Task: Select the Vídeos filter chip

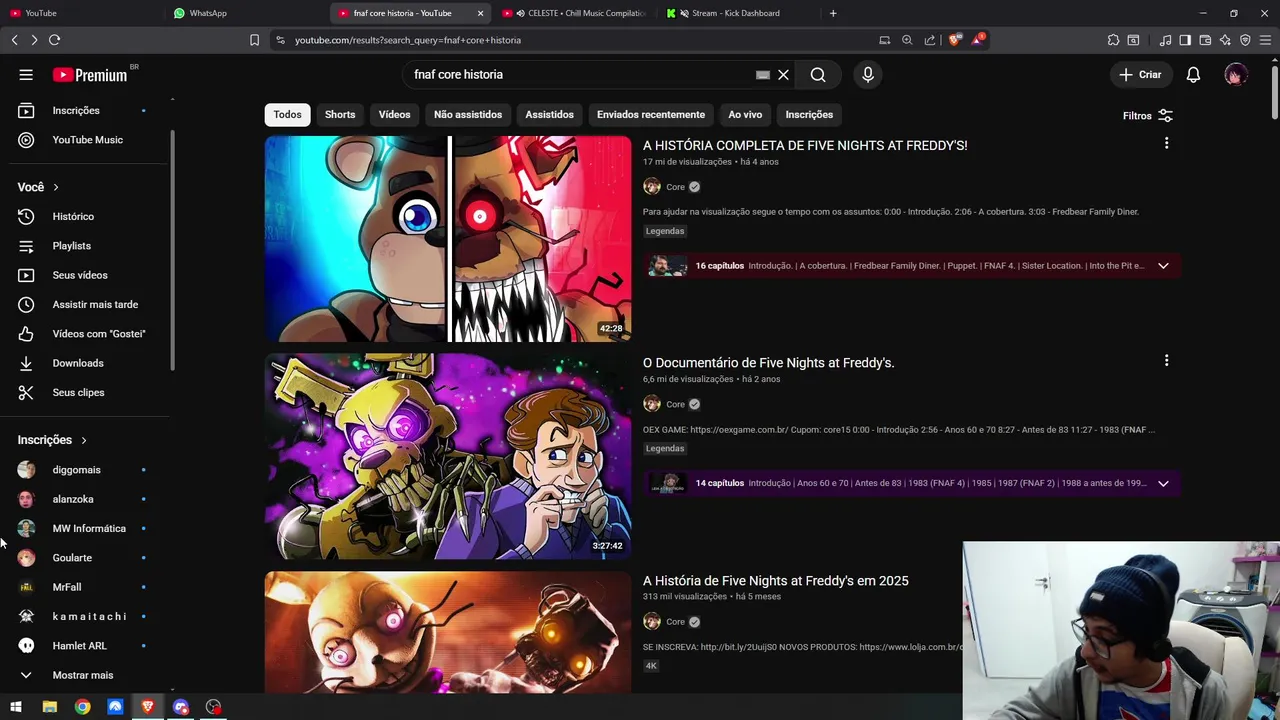Action: (x=394, y=114)
